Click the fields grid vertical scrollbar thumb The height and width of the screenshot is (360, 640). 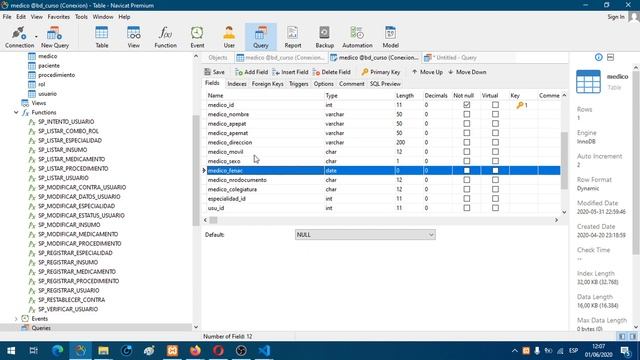pos(564,161)
